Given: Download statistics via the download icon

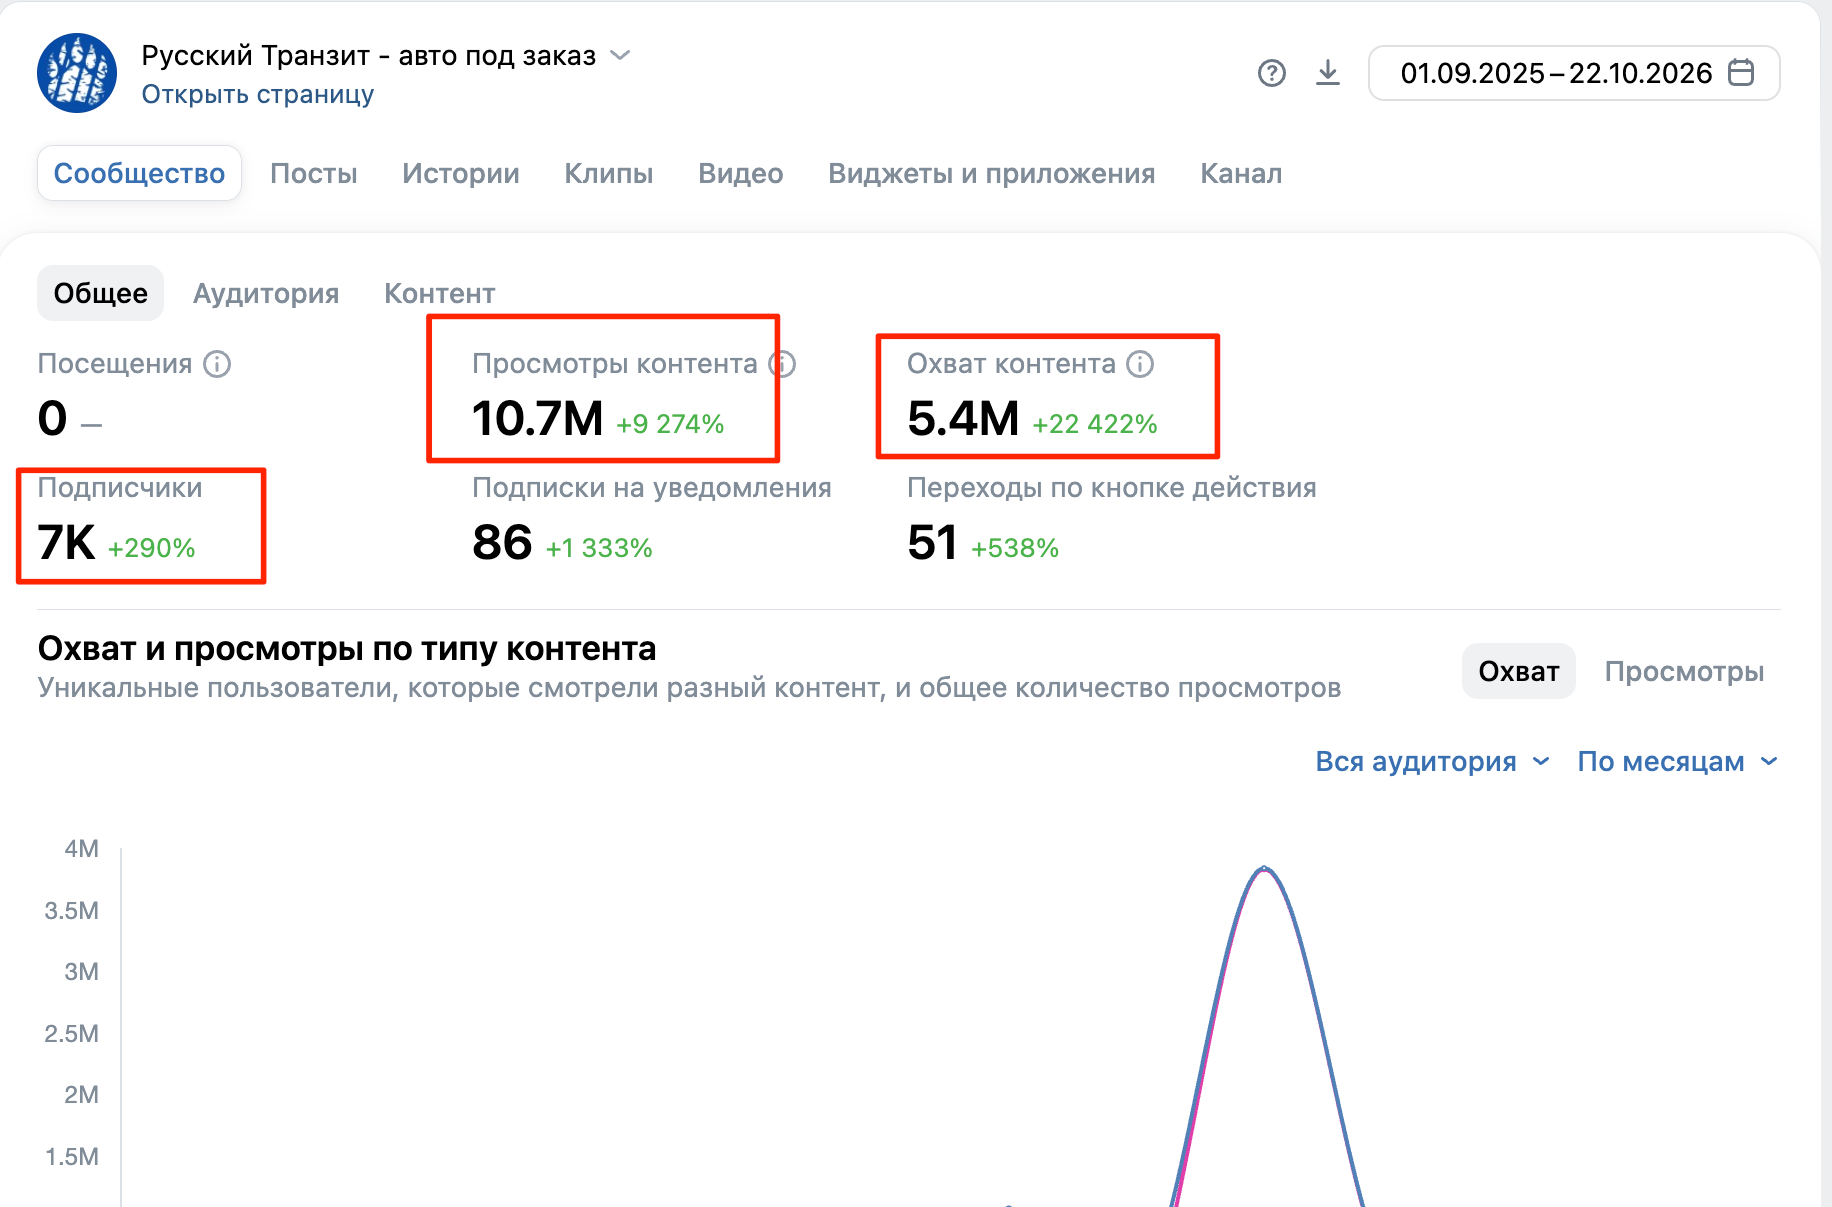Looking at the screenshot, I should [x=1328, y=73].
